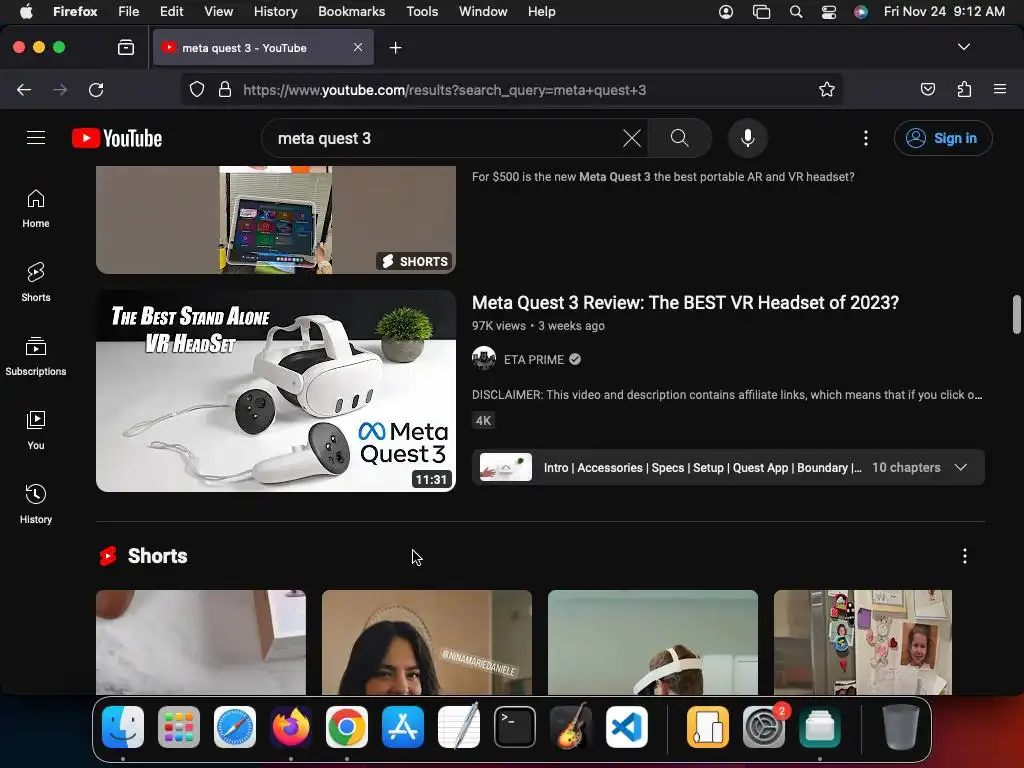Open the Firefox application menu

[1000, 89]
